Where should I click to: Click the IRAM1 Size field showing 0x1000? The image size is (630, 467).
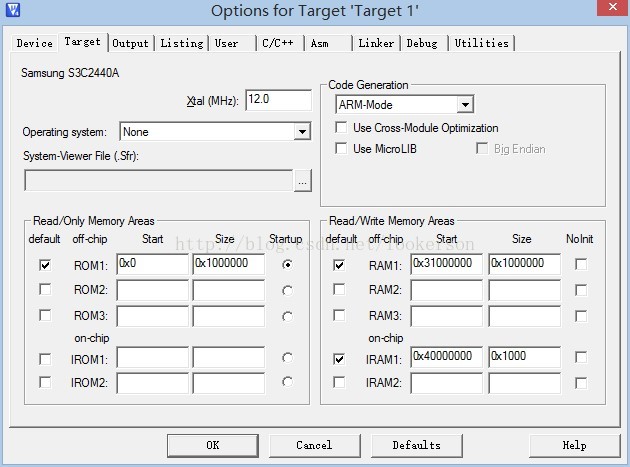(524, 357)
